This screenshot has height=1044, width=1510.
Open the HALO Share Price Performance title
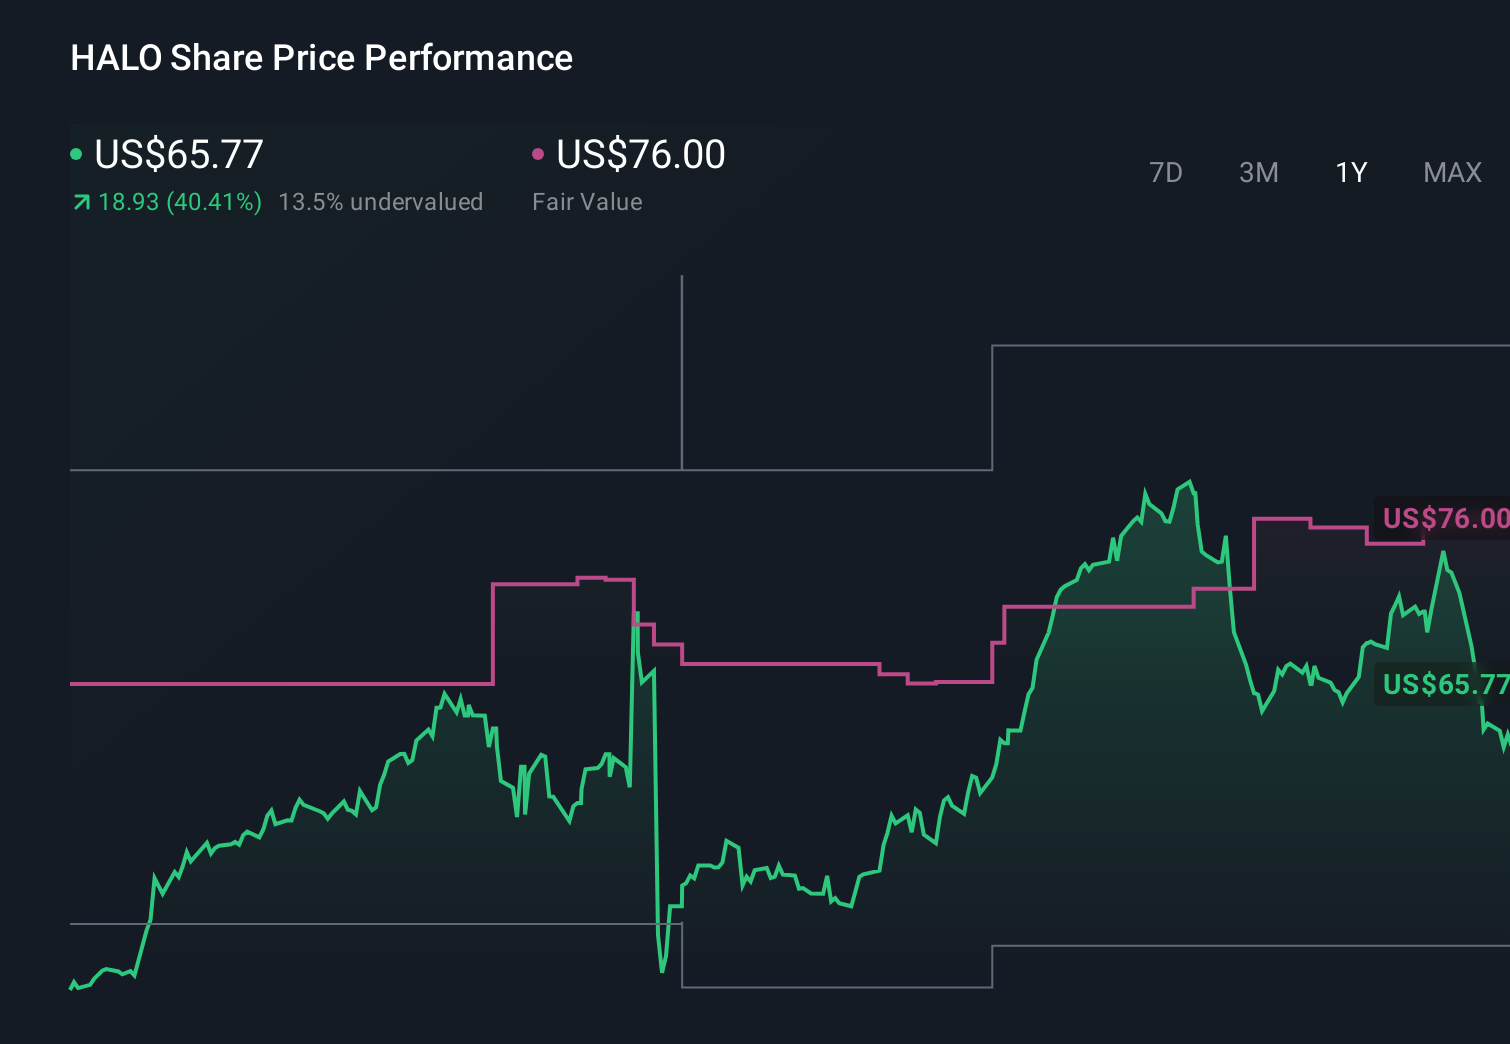[x=321, y=57]
